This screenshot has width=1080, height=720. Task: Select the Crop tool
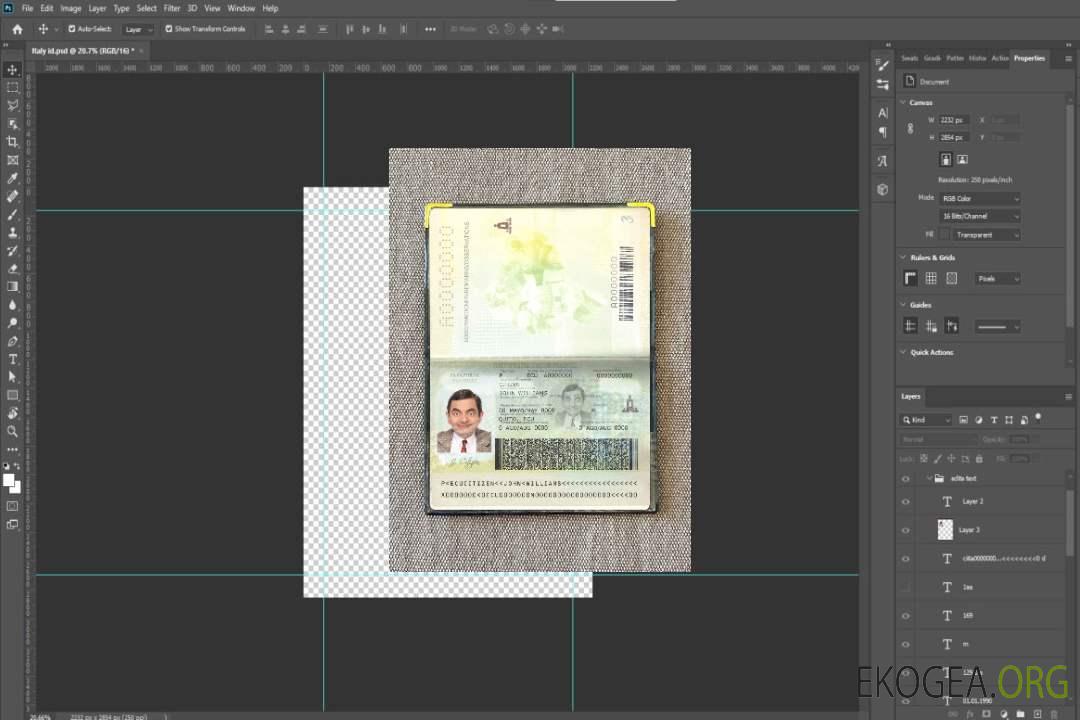tap(13, 142)
